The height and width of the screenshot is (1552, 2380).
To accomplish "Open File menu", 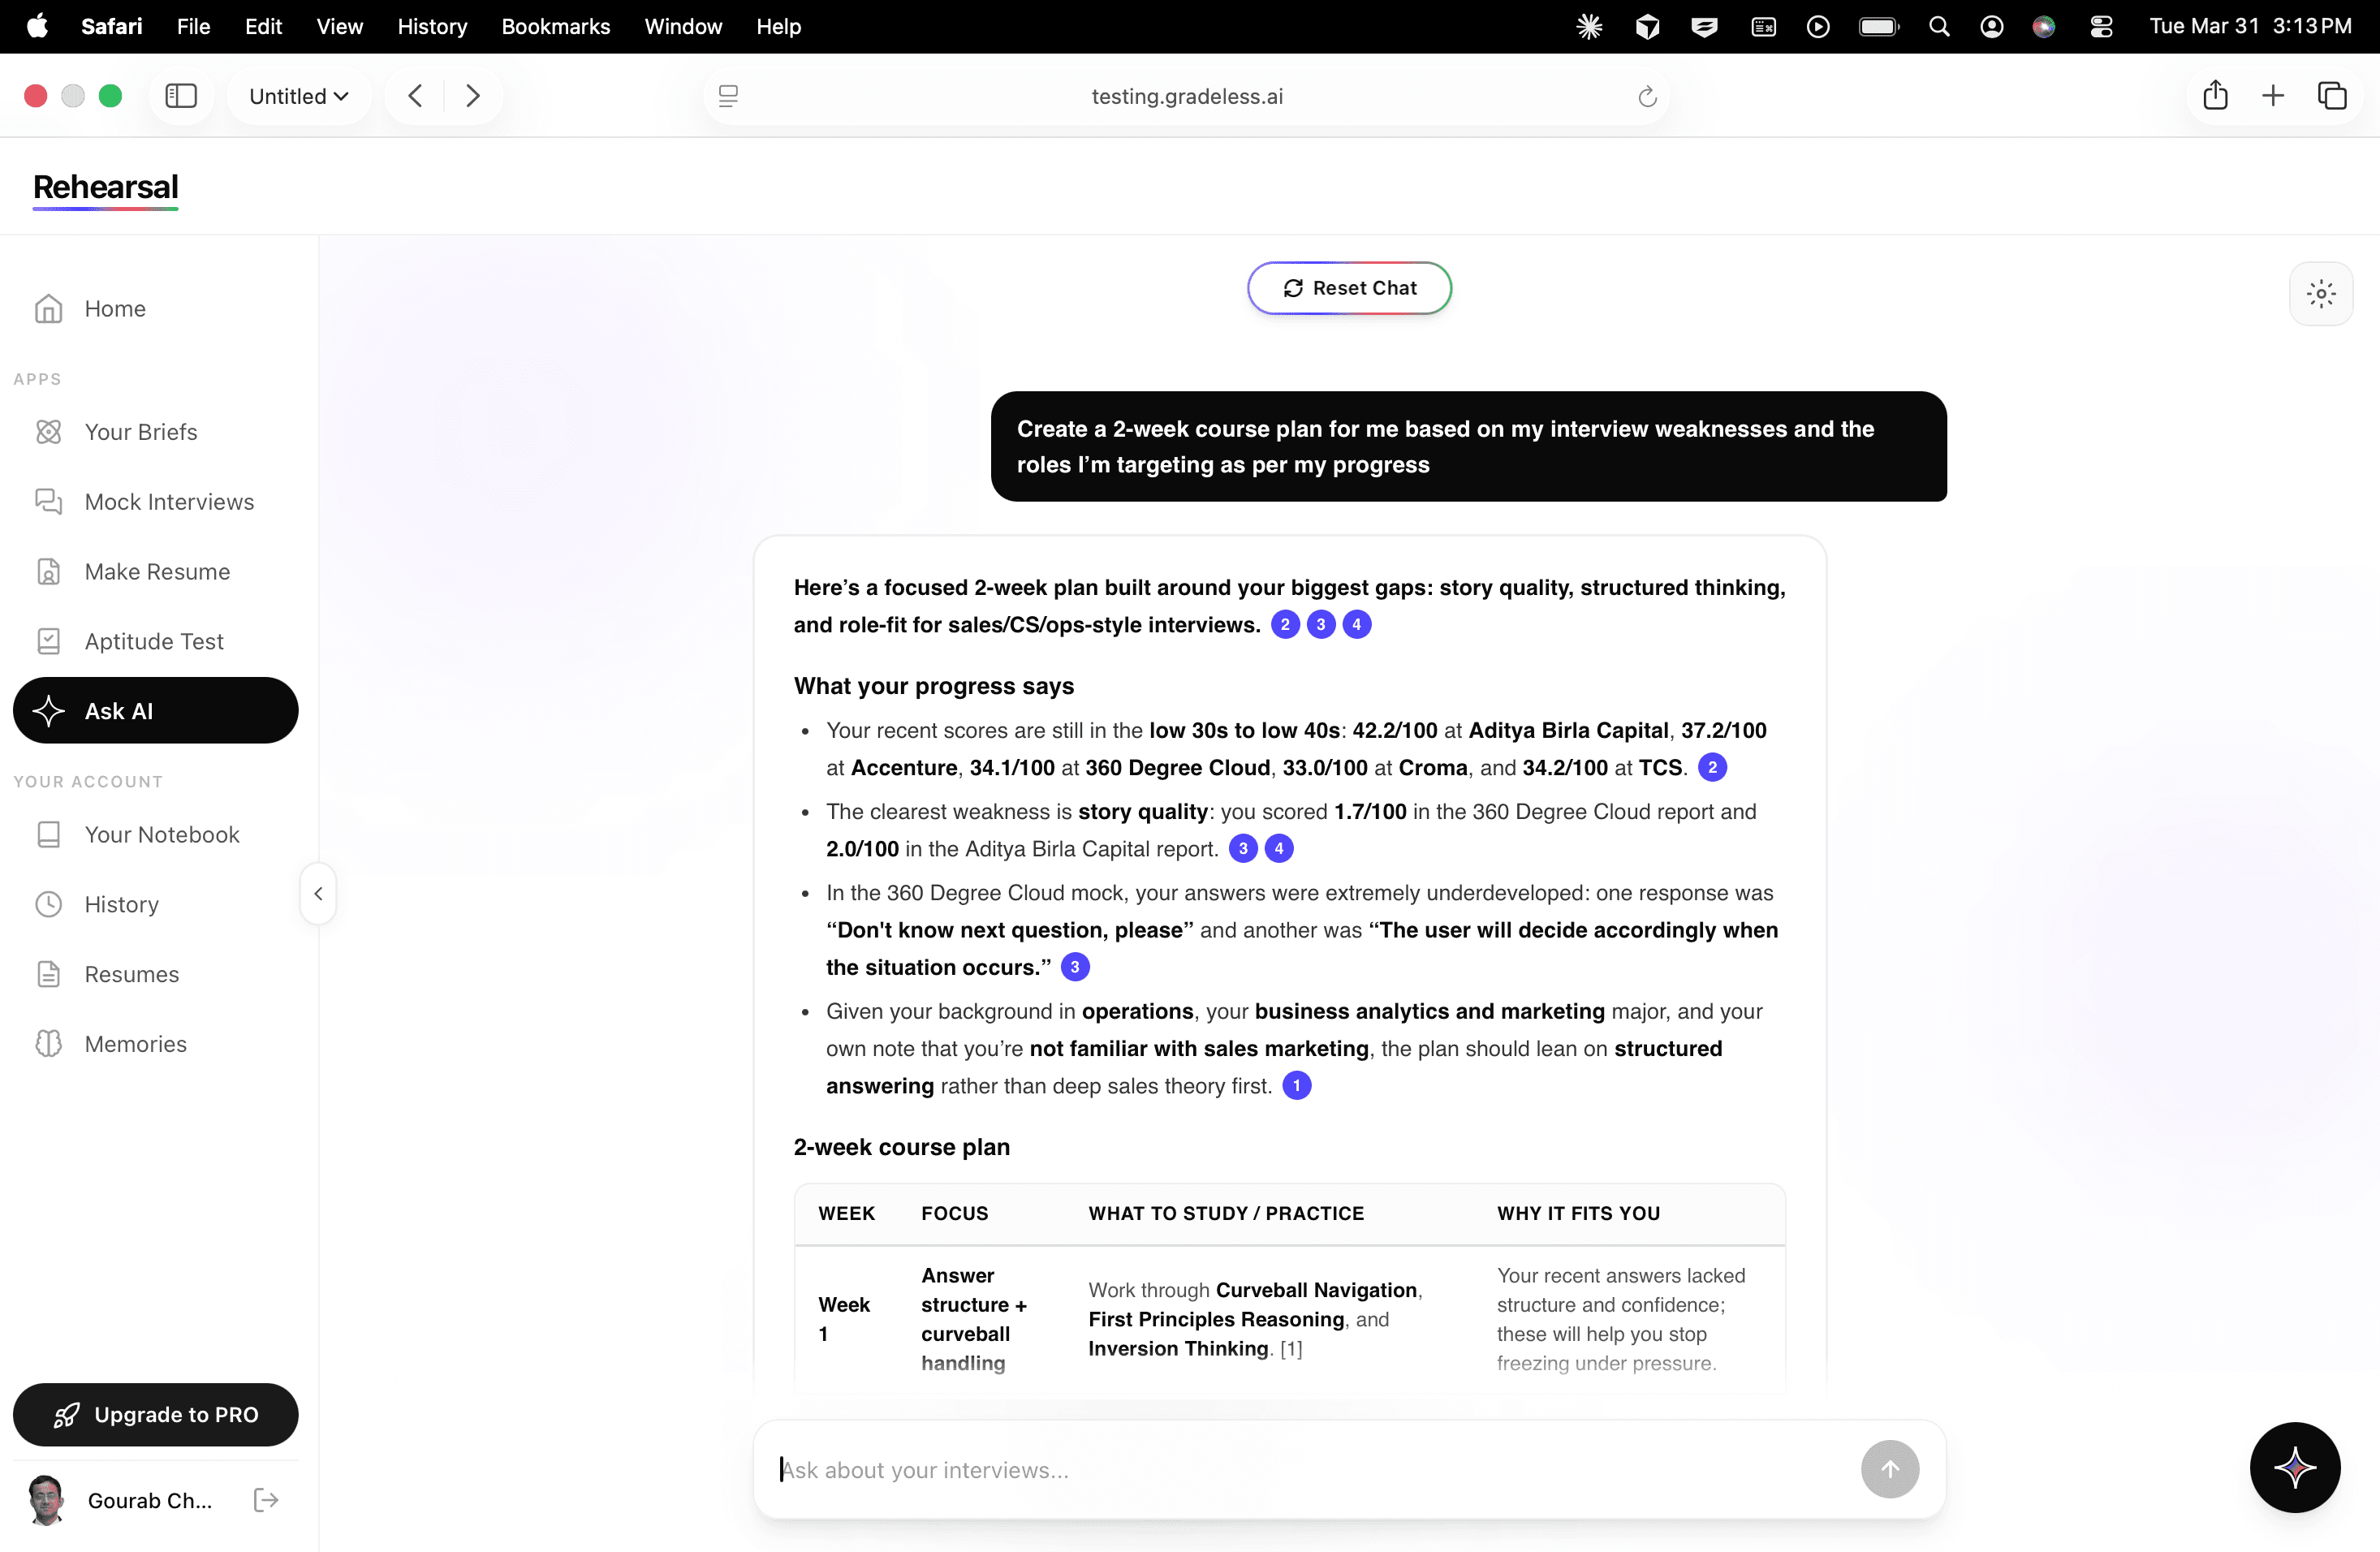I will pos(193,26).
